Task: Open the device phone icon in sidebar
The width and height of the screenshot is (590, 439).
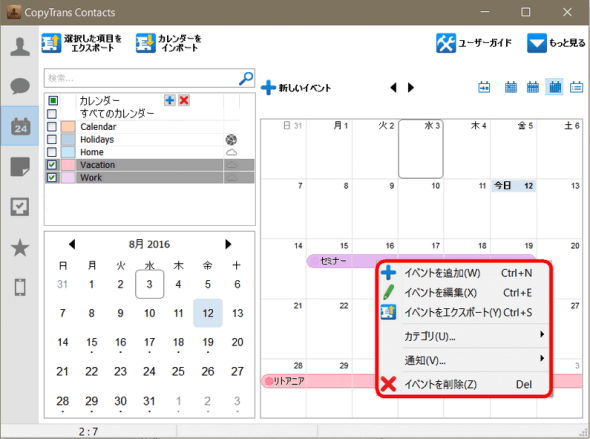Action: tap(20, 287)
